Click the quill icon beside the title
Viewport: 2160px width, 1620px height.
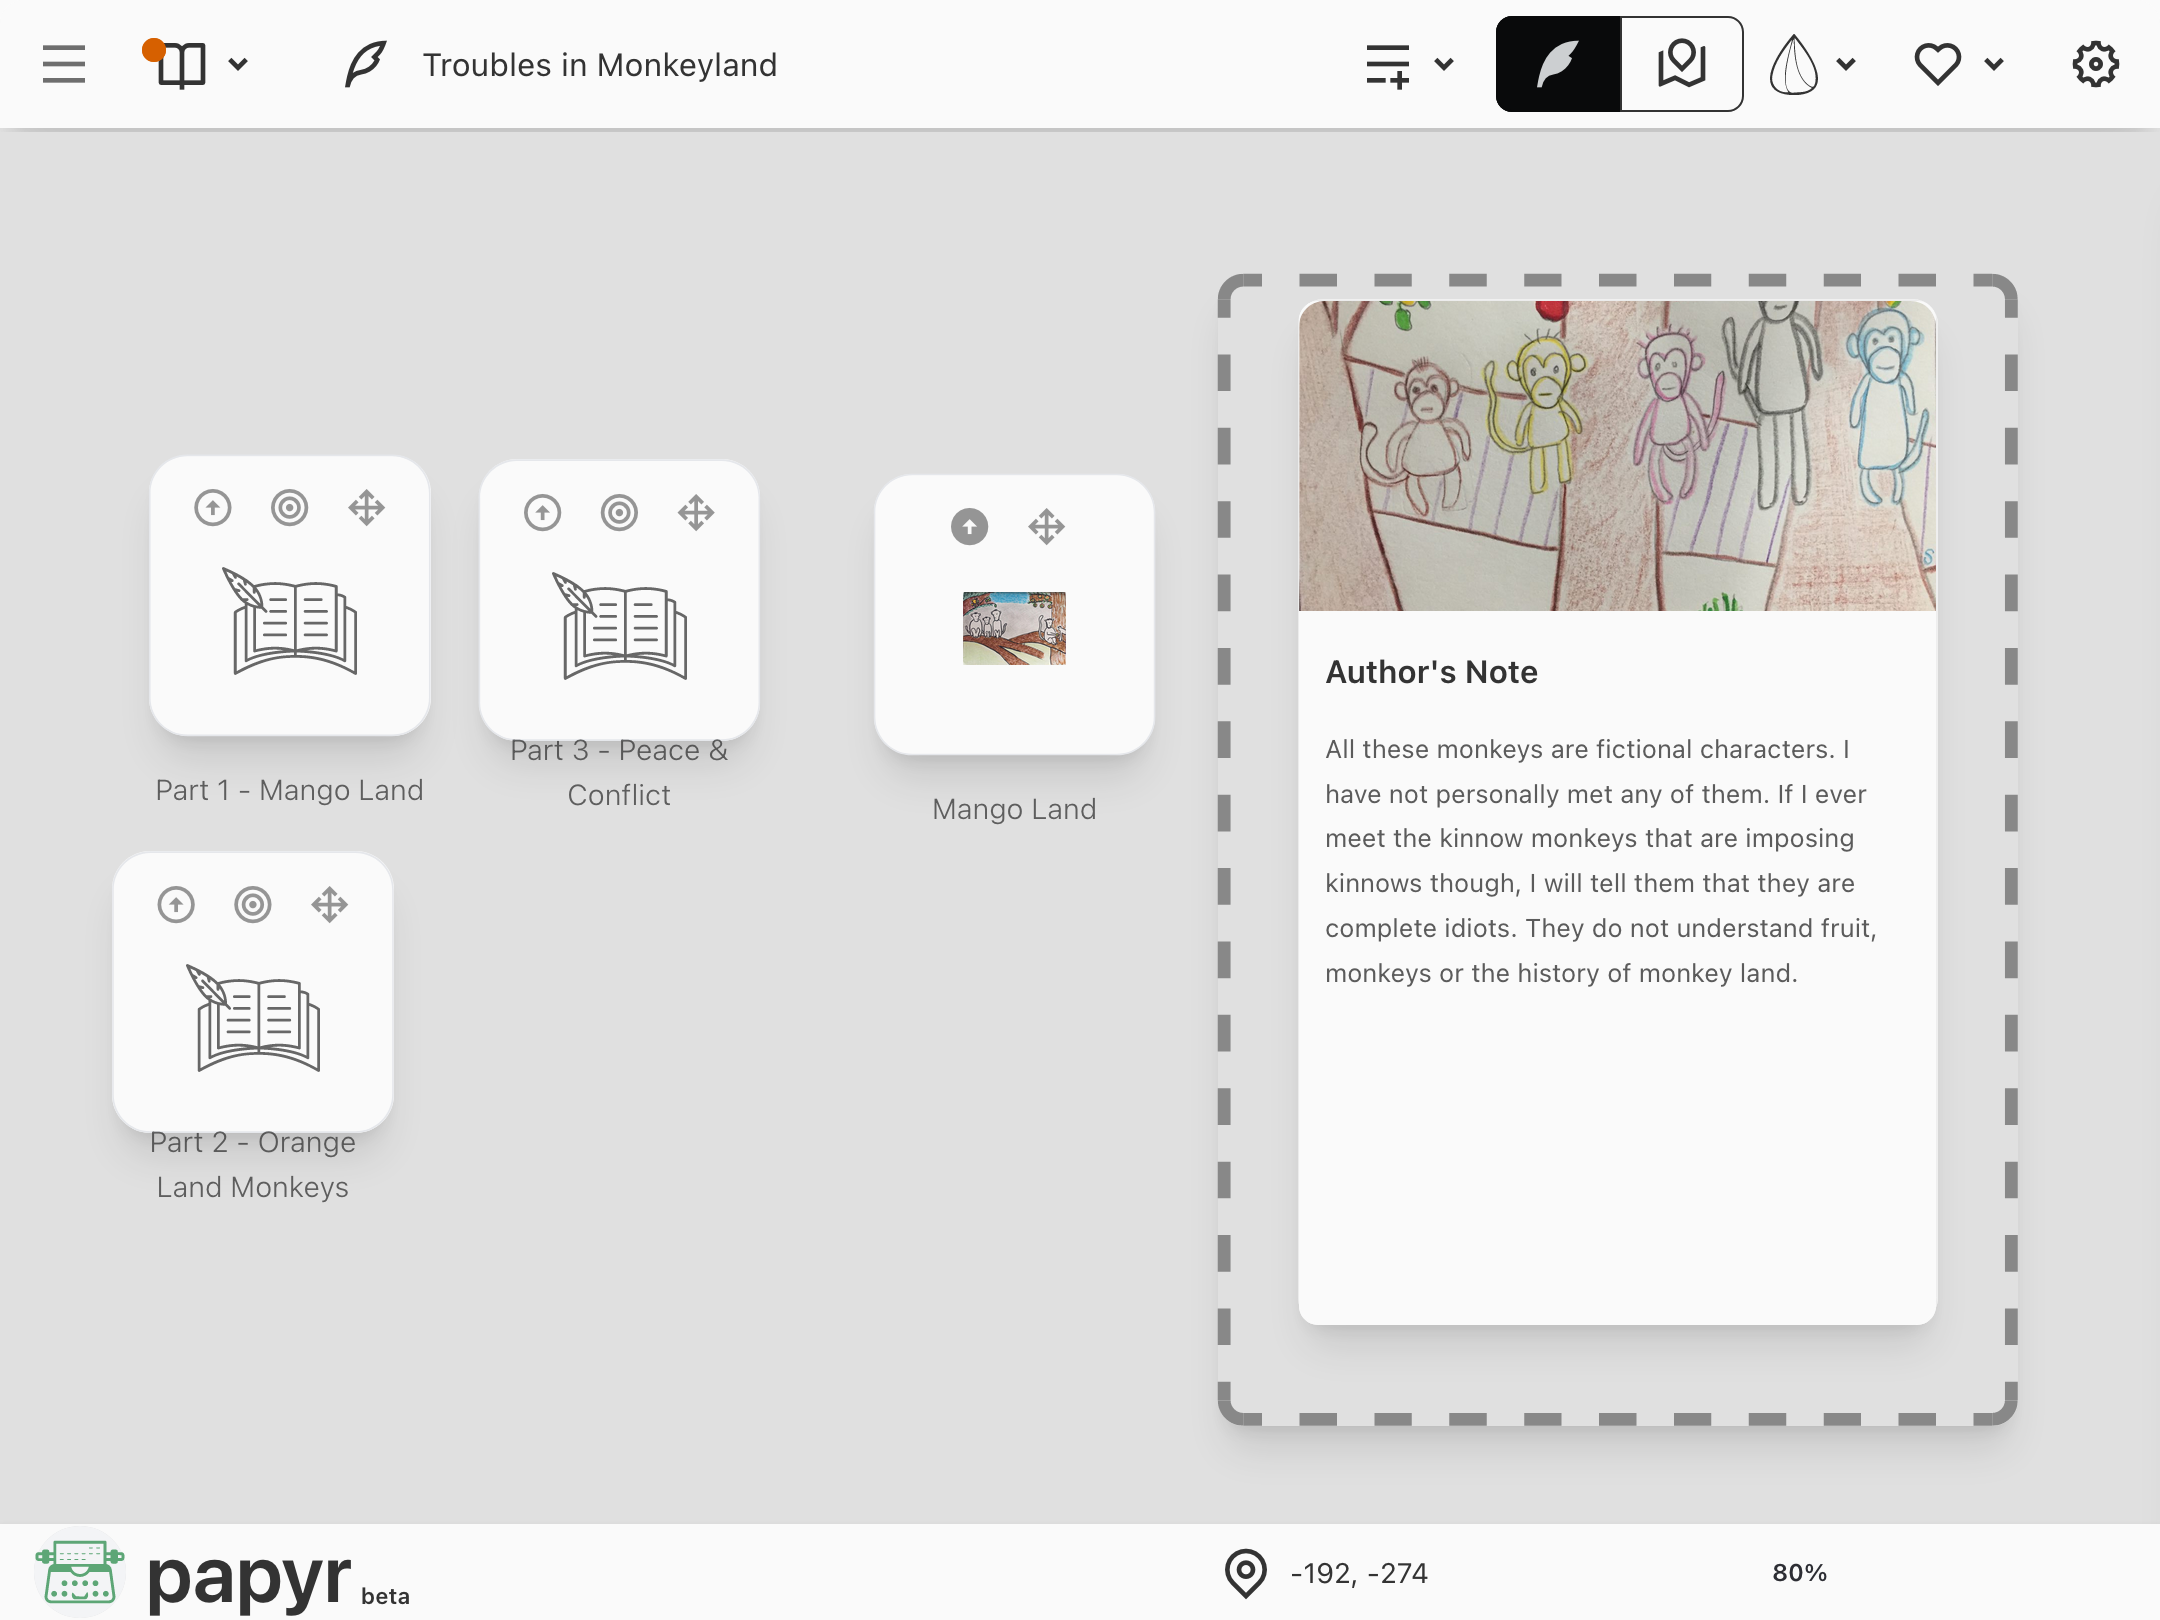[366, 65]
